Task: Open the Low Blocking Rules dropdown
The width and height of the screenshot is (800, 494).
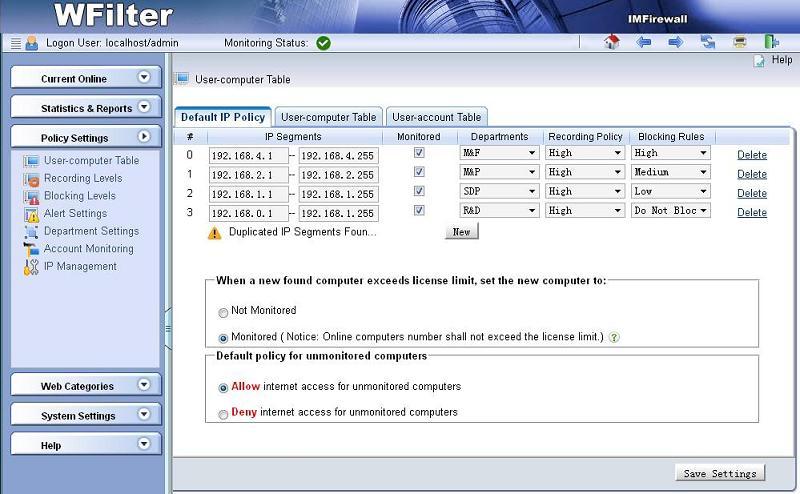Action: pyautogui.click(x=670, y=191)
